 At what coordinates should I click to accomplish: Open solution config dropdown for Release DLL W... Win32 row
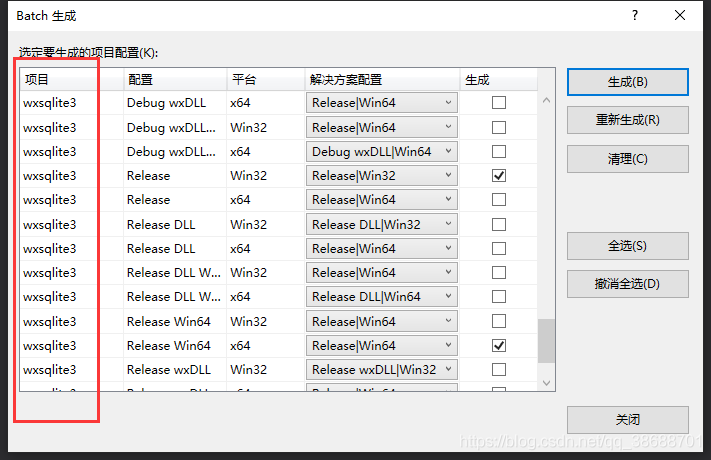click(x=382, y=273)
